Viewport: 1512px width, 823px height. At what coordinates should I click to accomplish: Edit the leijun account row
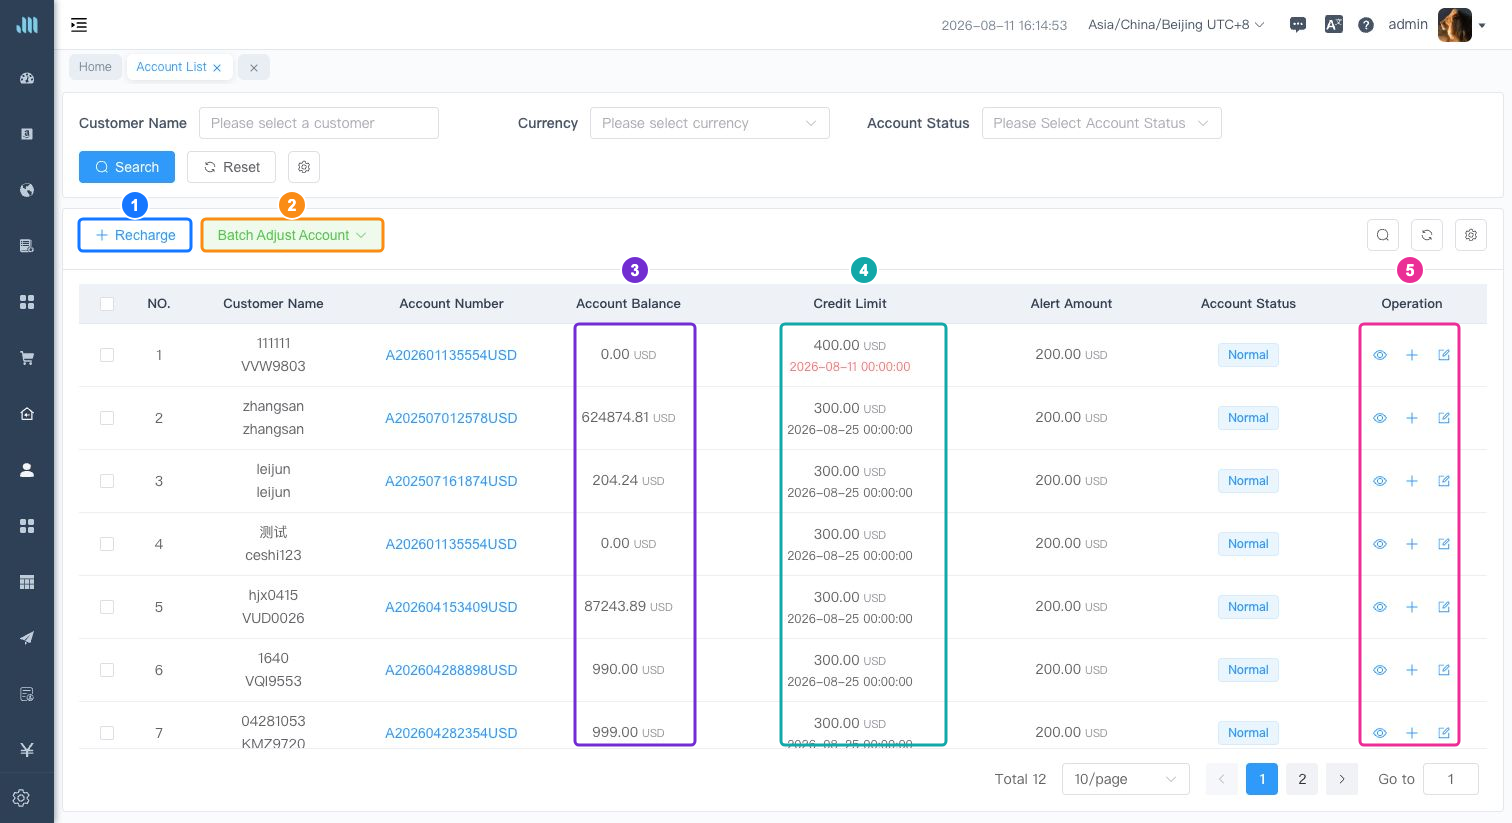tap(1444, 481)
